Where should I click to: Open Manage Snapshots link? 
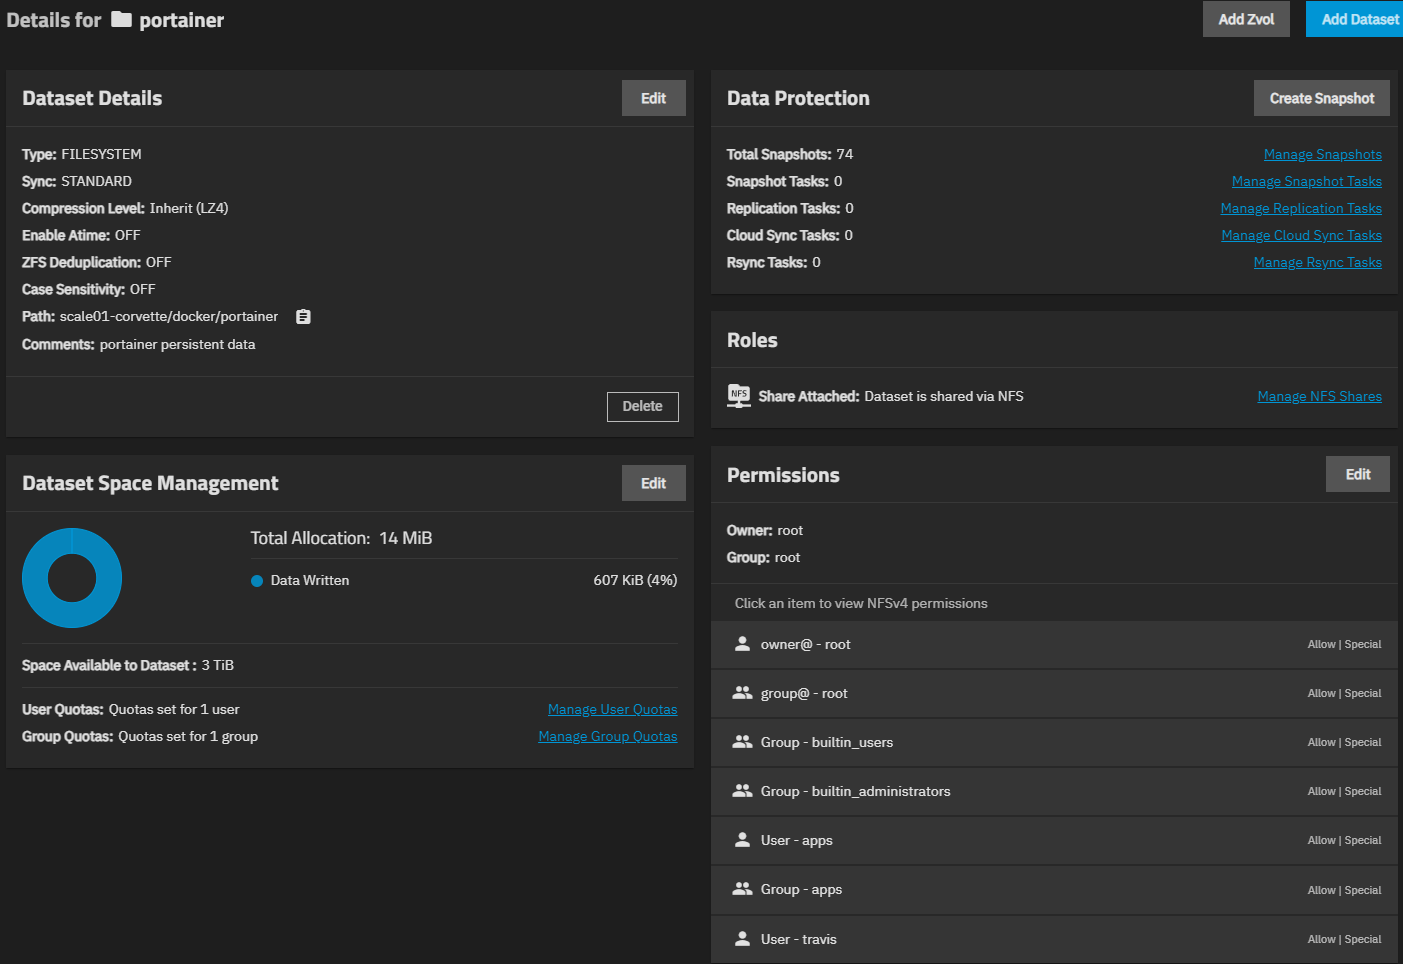tap(1323, 154)
